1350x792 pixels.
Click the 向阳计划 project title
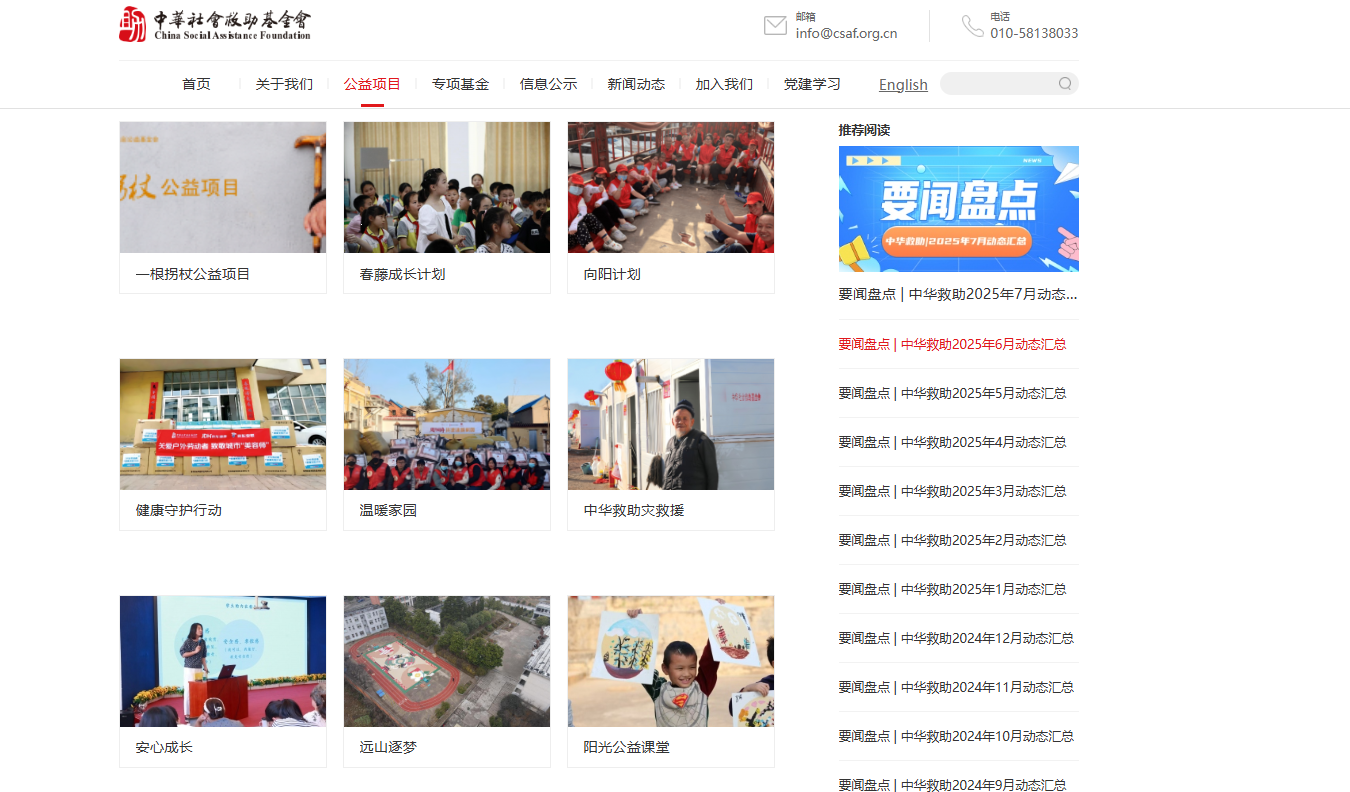click(x=612, y=274)
